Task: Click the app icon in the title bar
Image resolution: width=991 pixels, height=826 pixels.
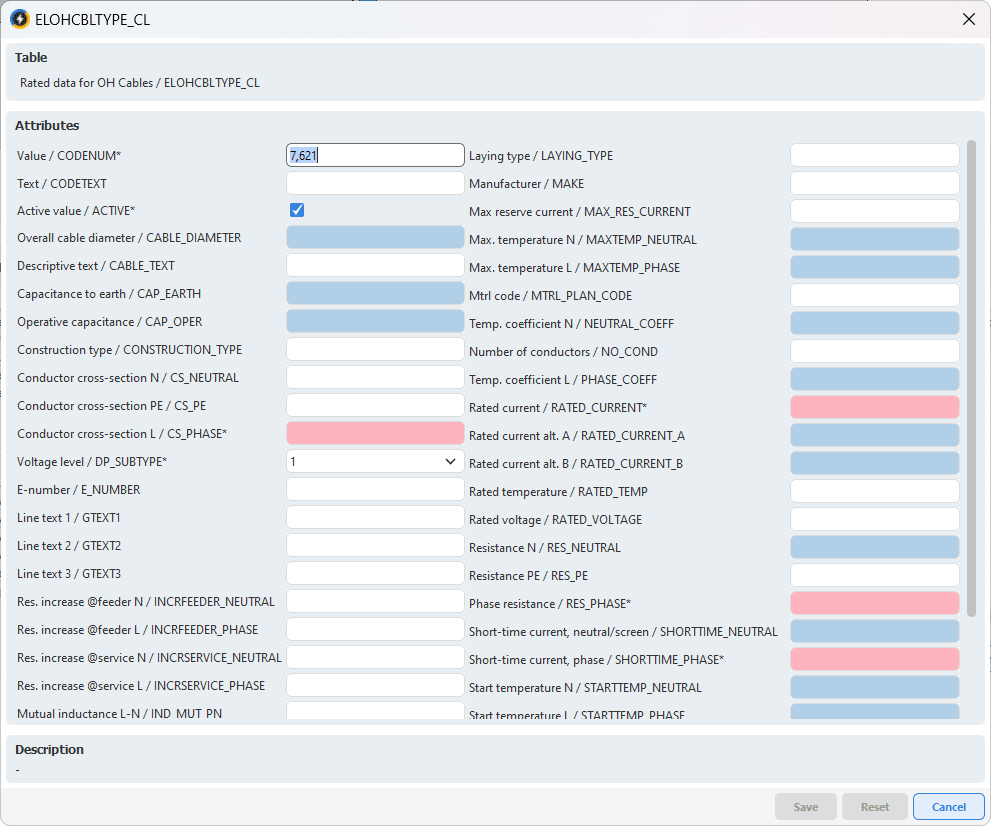Action: point(19,19)
